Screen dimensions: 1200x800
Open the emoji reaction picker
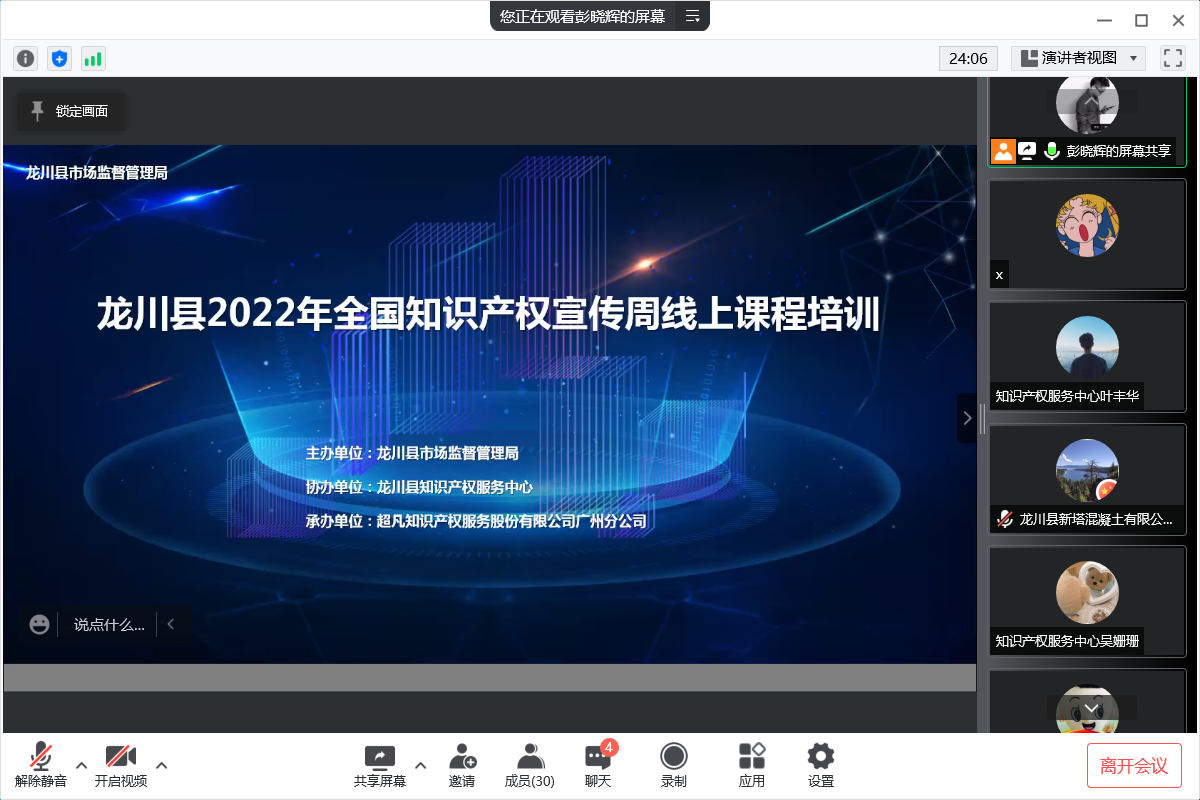[39, 624]
